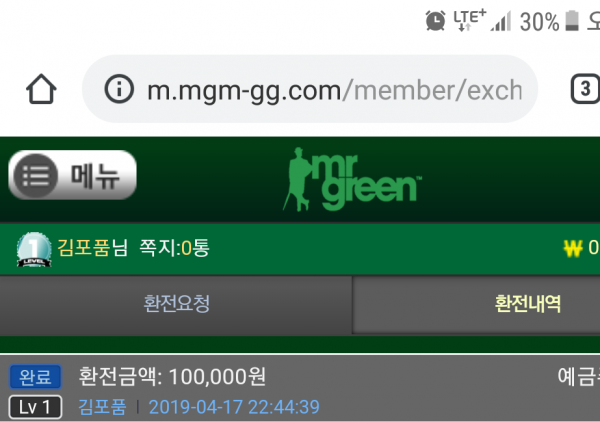Click the 2019-04-17 22:44:39 timestamp

(x=234, y=407)
